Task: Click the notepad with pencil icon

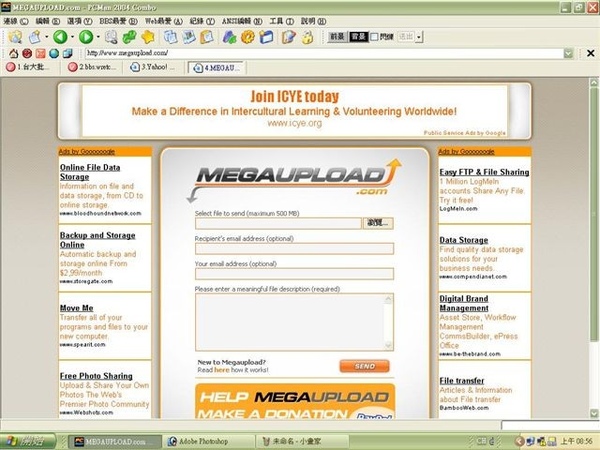Action: pos(289,37)
